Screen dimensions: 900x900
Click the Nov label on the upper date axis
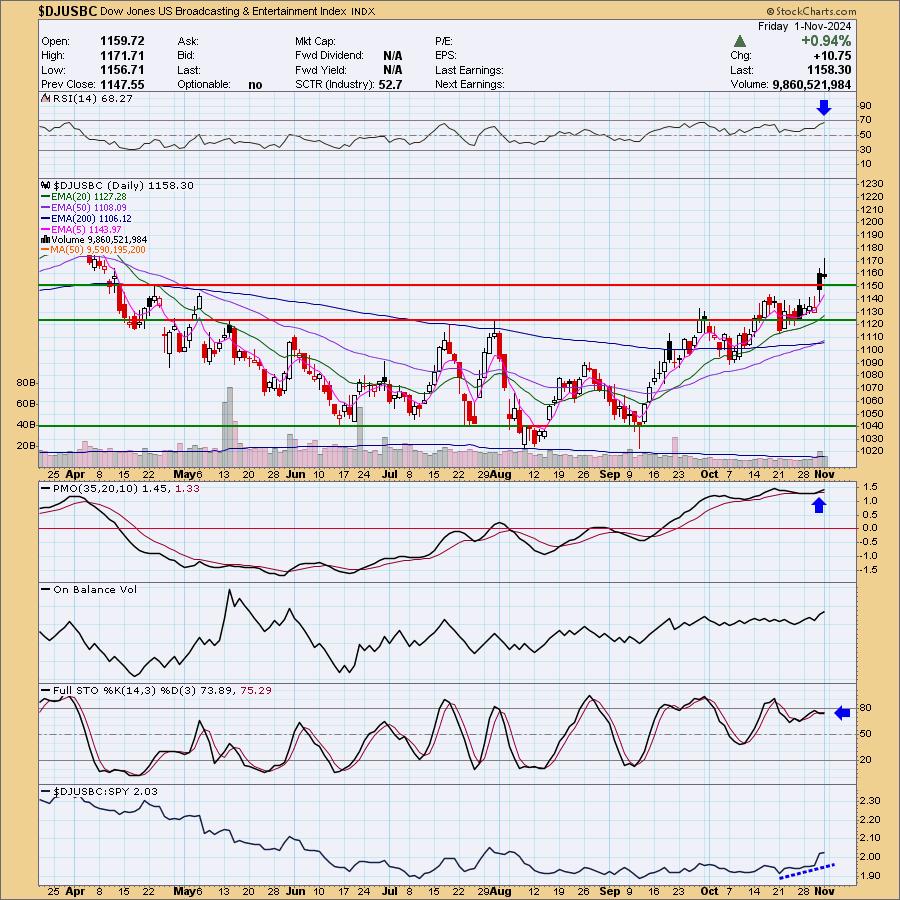click(x=824, y=474)
